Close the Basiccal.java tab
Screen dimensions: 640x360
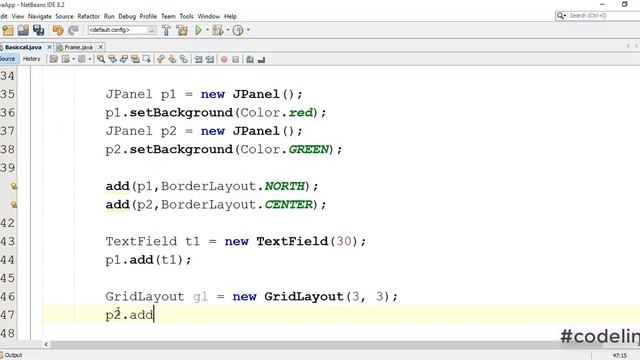49,47
